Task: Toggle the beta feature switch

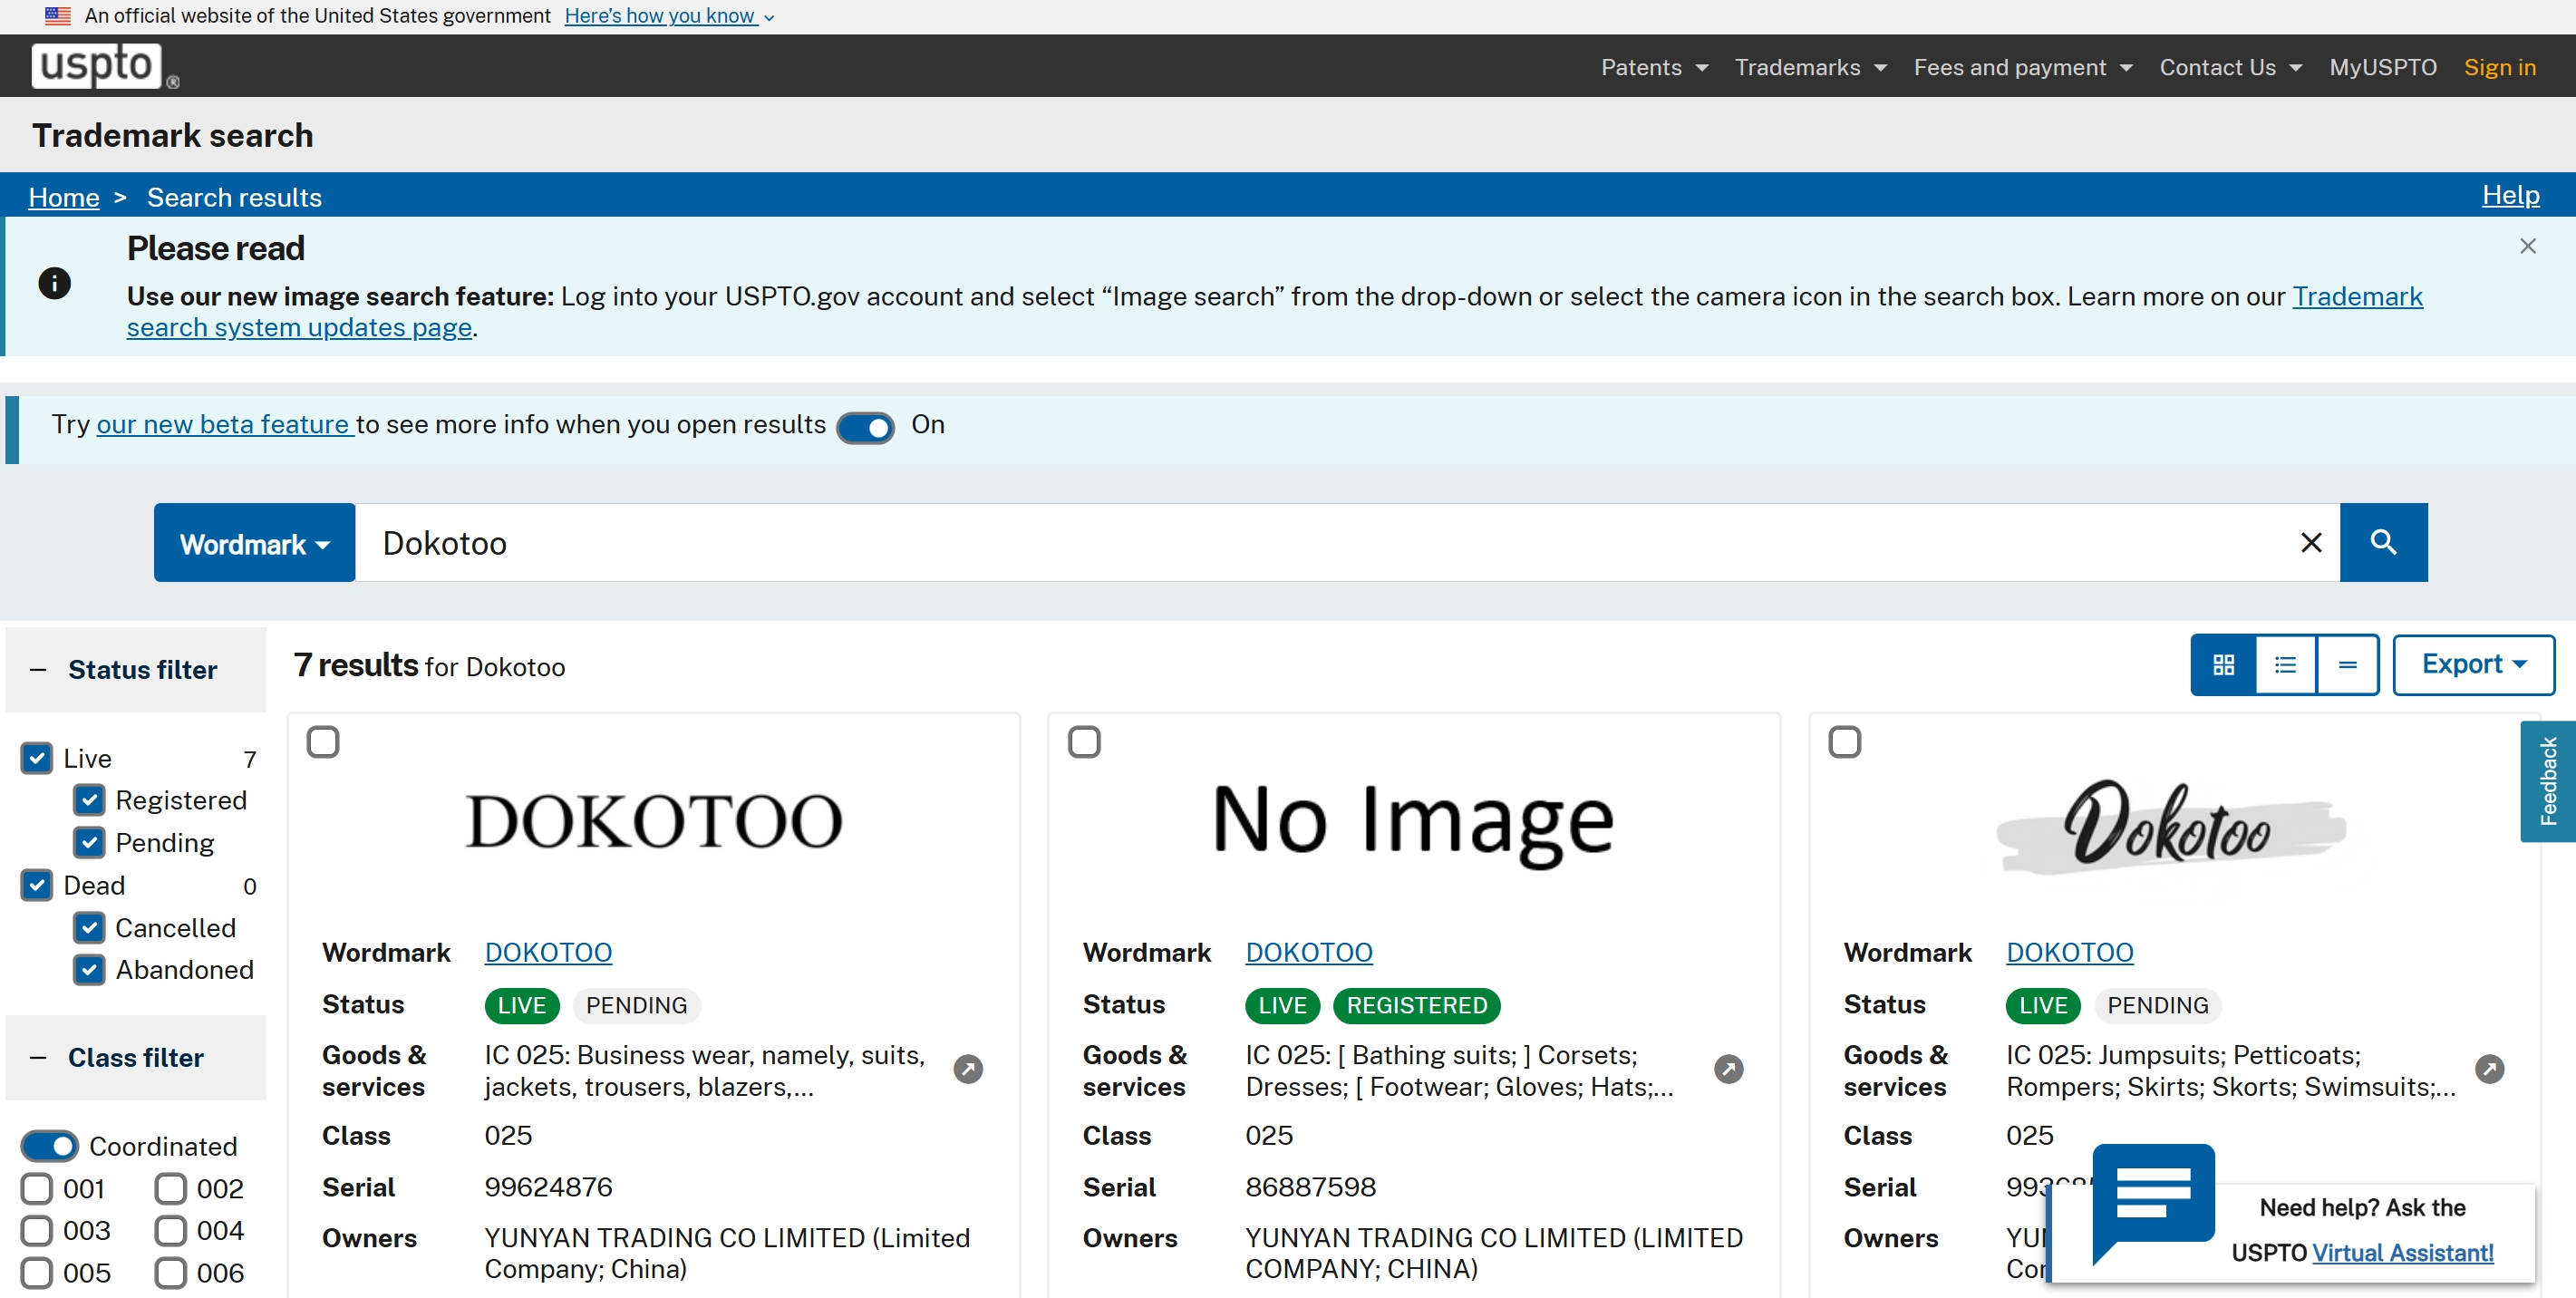Action: [x=865, y=427]
